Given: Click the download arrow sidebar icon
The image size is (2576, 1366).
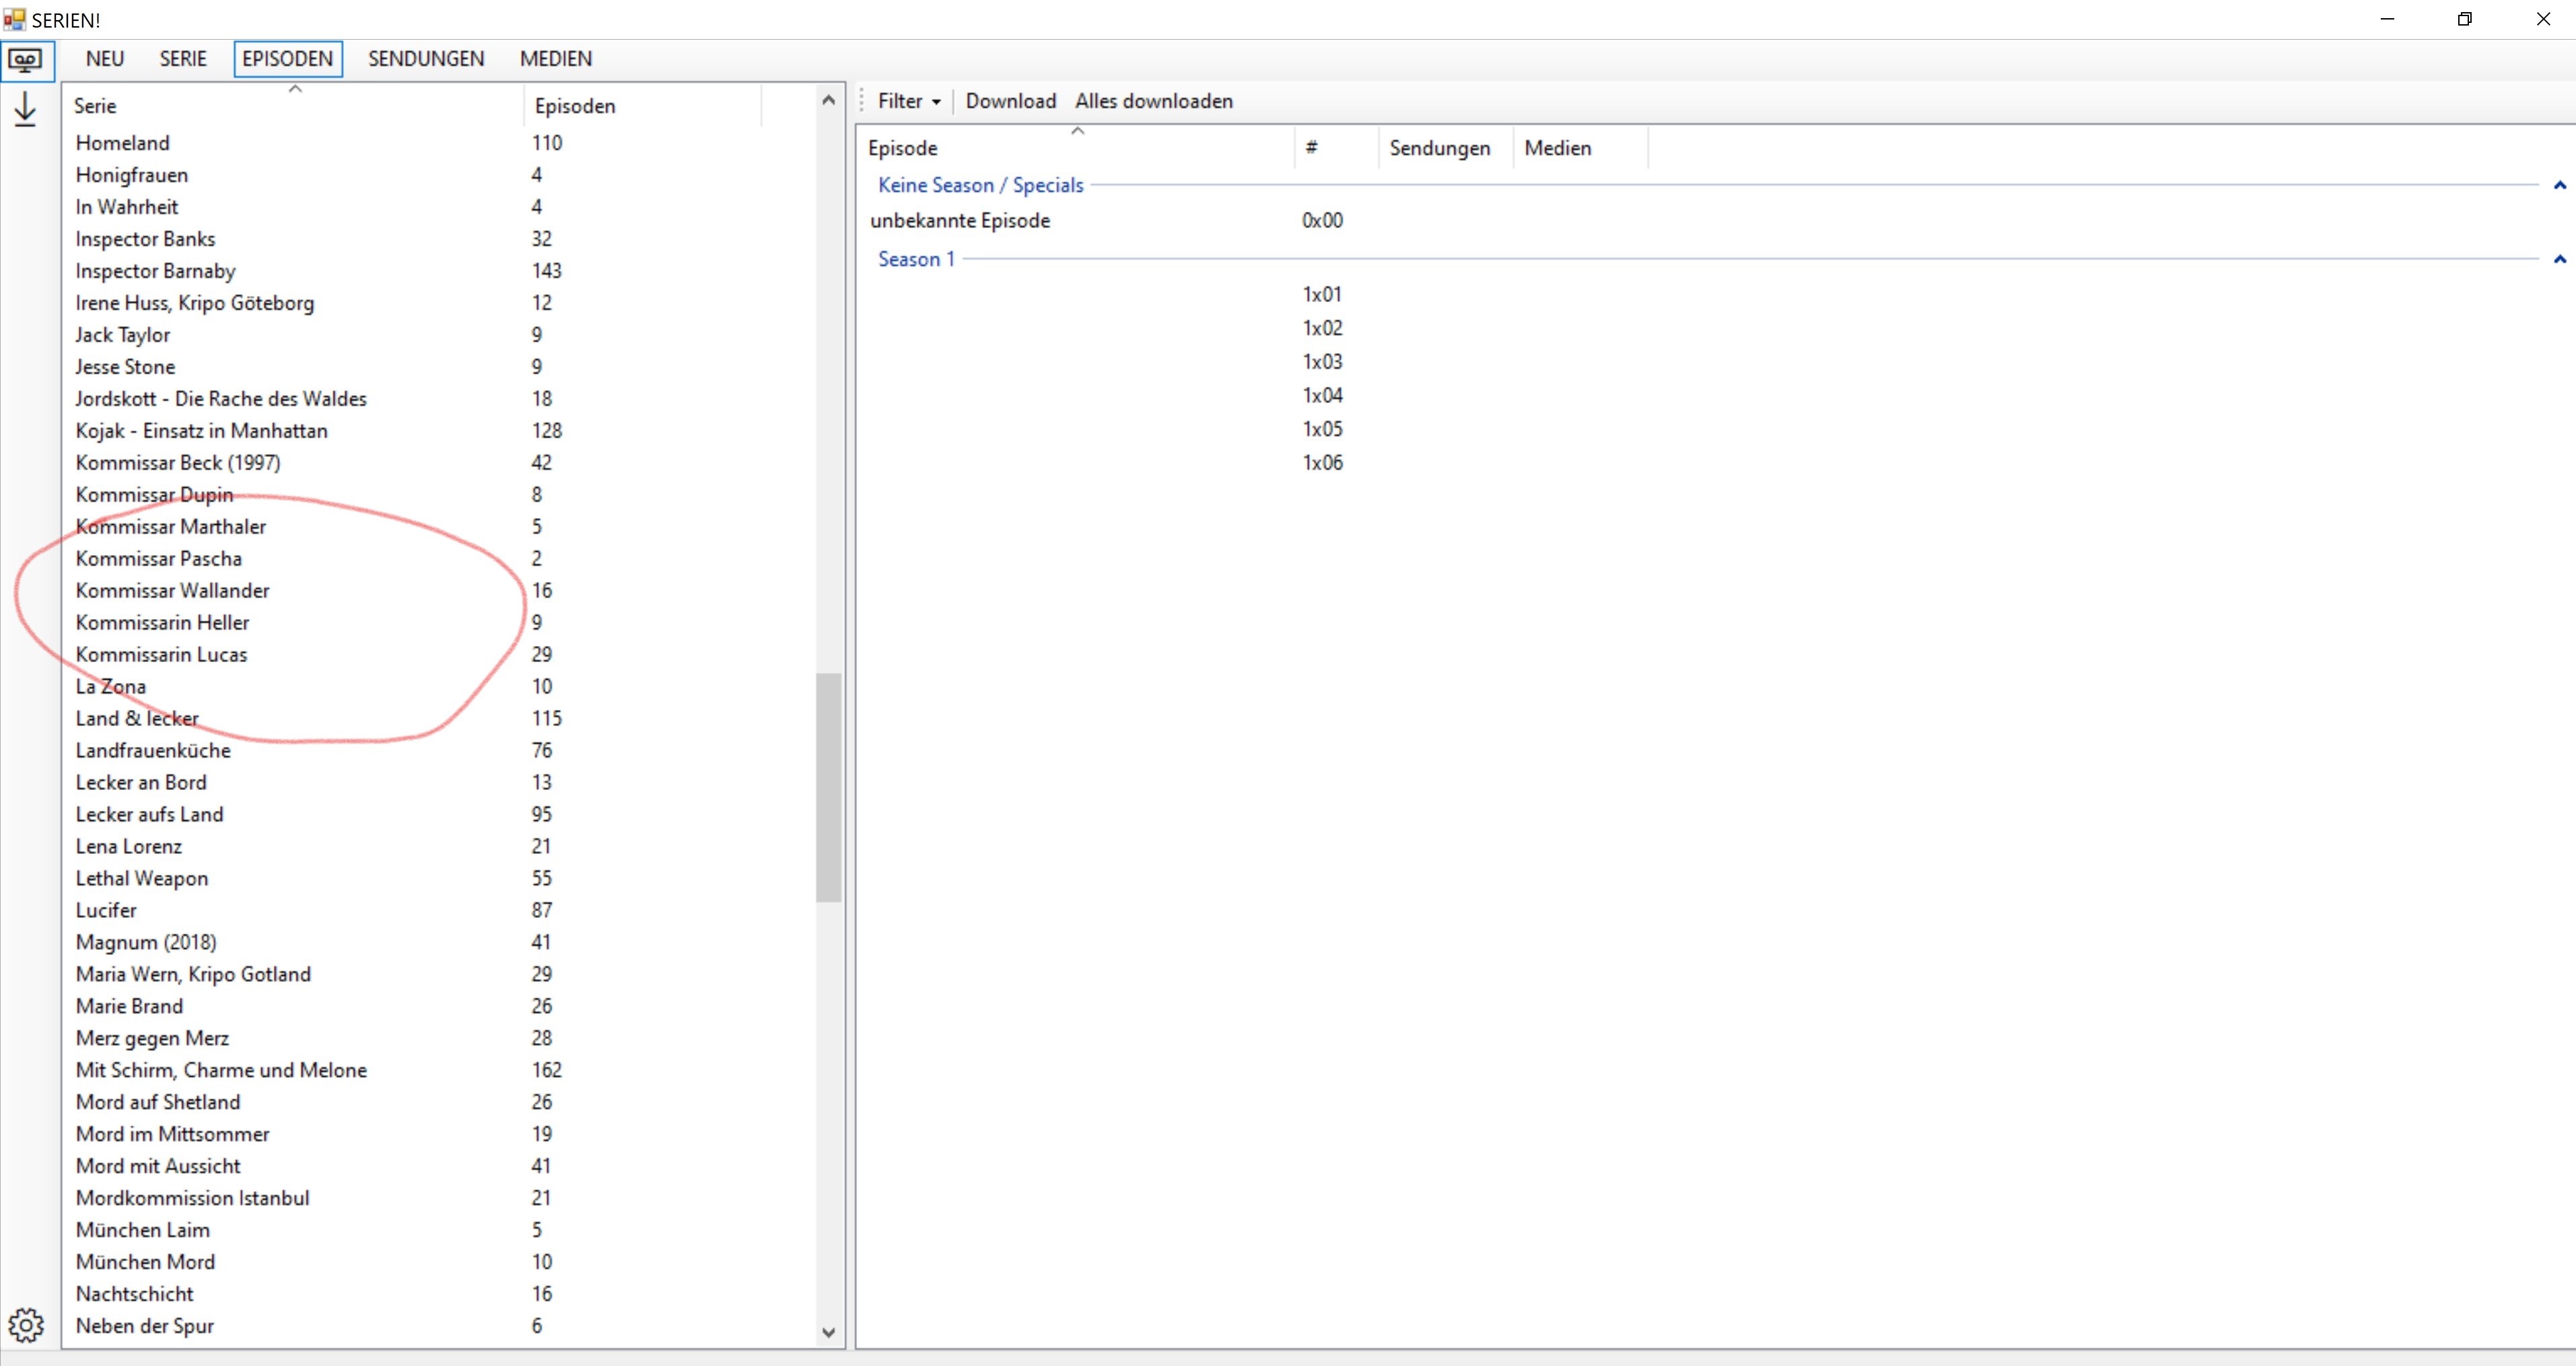Looking at the screenshot, I should pyautogui.click(x=25, y=109).
